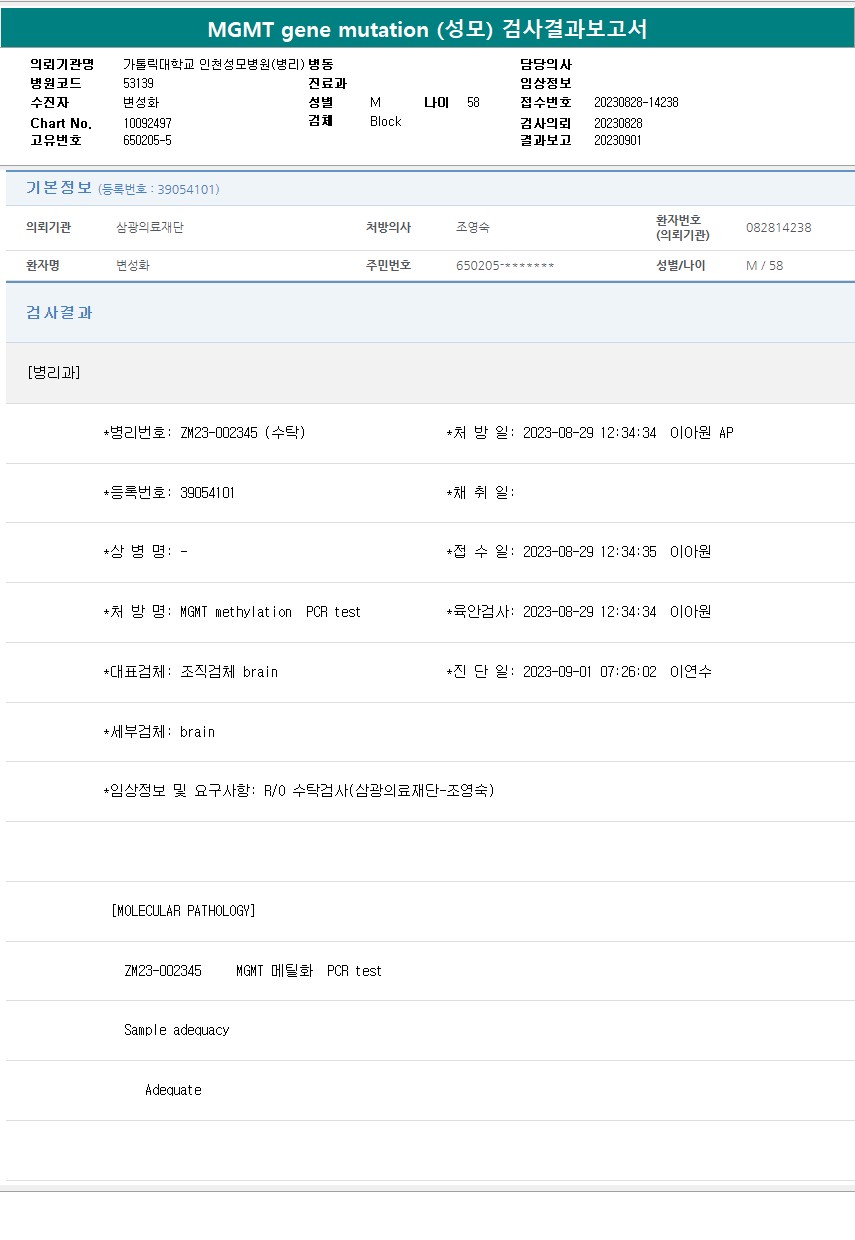855x1240 pixels.
Task: Click the [병리과] heading
Action: (54, 373)
